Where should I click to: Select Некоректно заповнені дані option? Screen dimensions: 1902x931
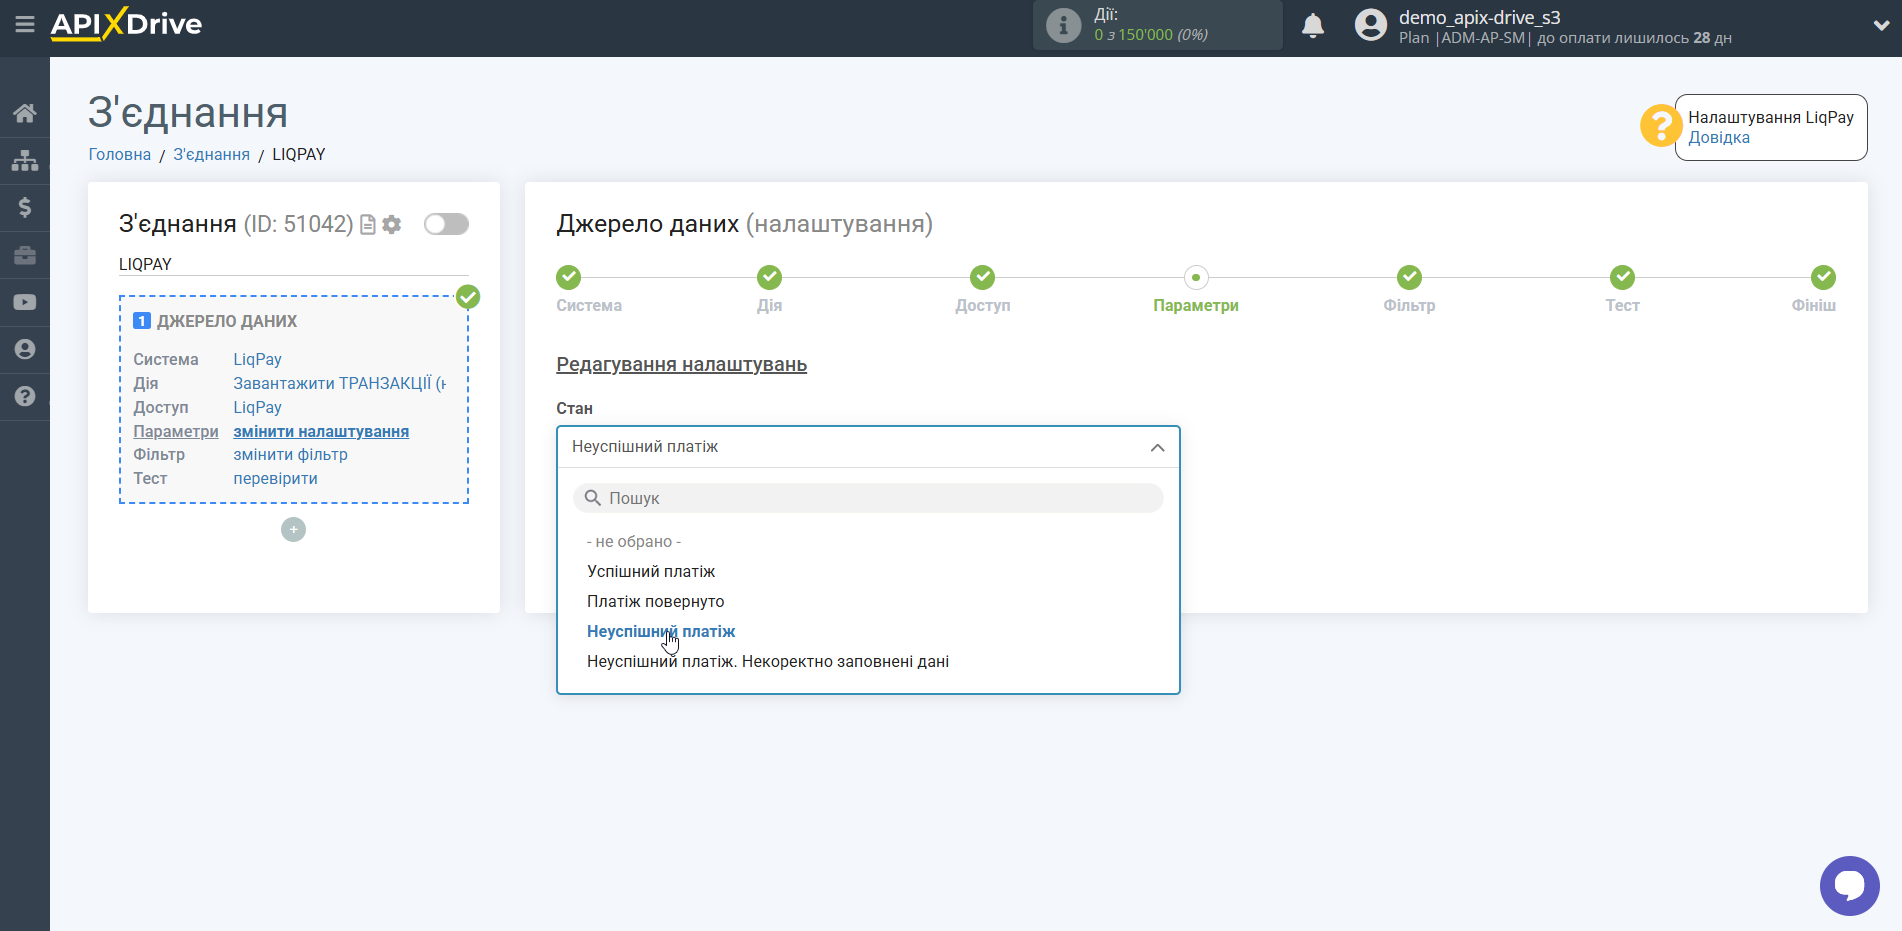(x=768, y=661)
